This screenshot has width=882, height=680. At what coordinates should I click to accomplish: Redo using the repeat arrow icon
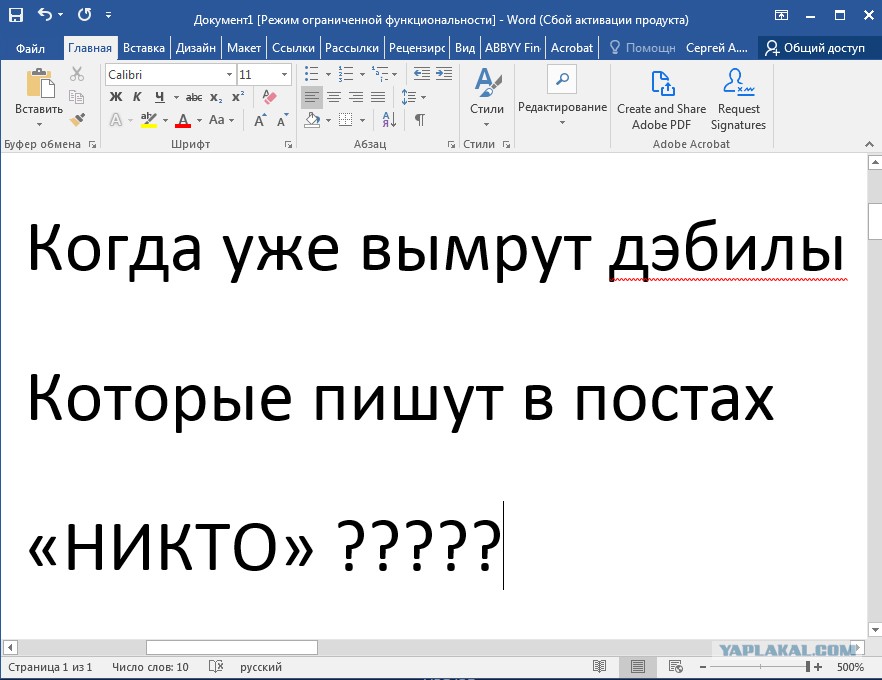84,15
